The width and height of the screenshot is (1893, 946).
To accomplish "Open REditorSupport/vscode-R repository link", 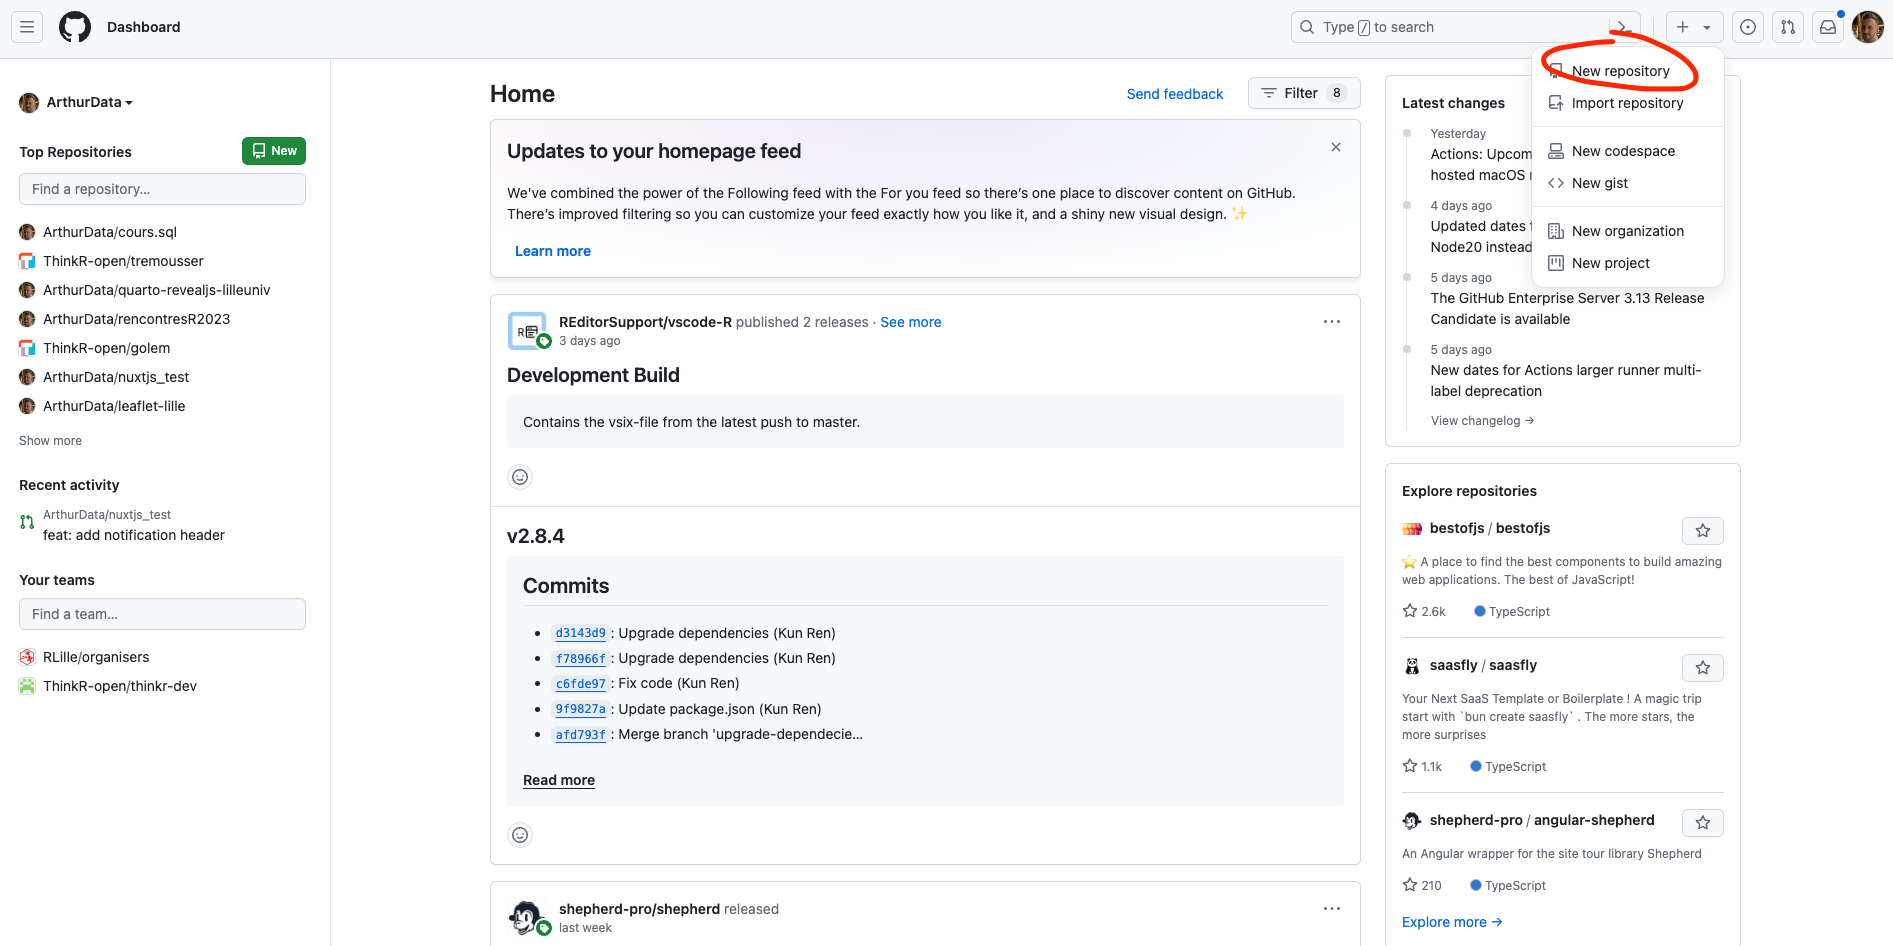I will pos(645,322).
